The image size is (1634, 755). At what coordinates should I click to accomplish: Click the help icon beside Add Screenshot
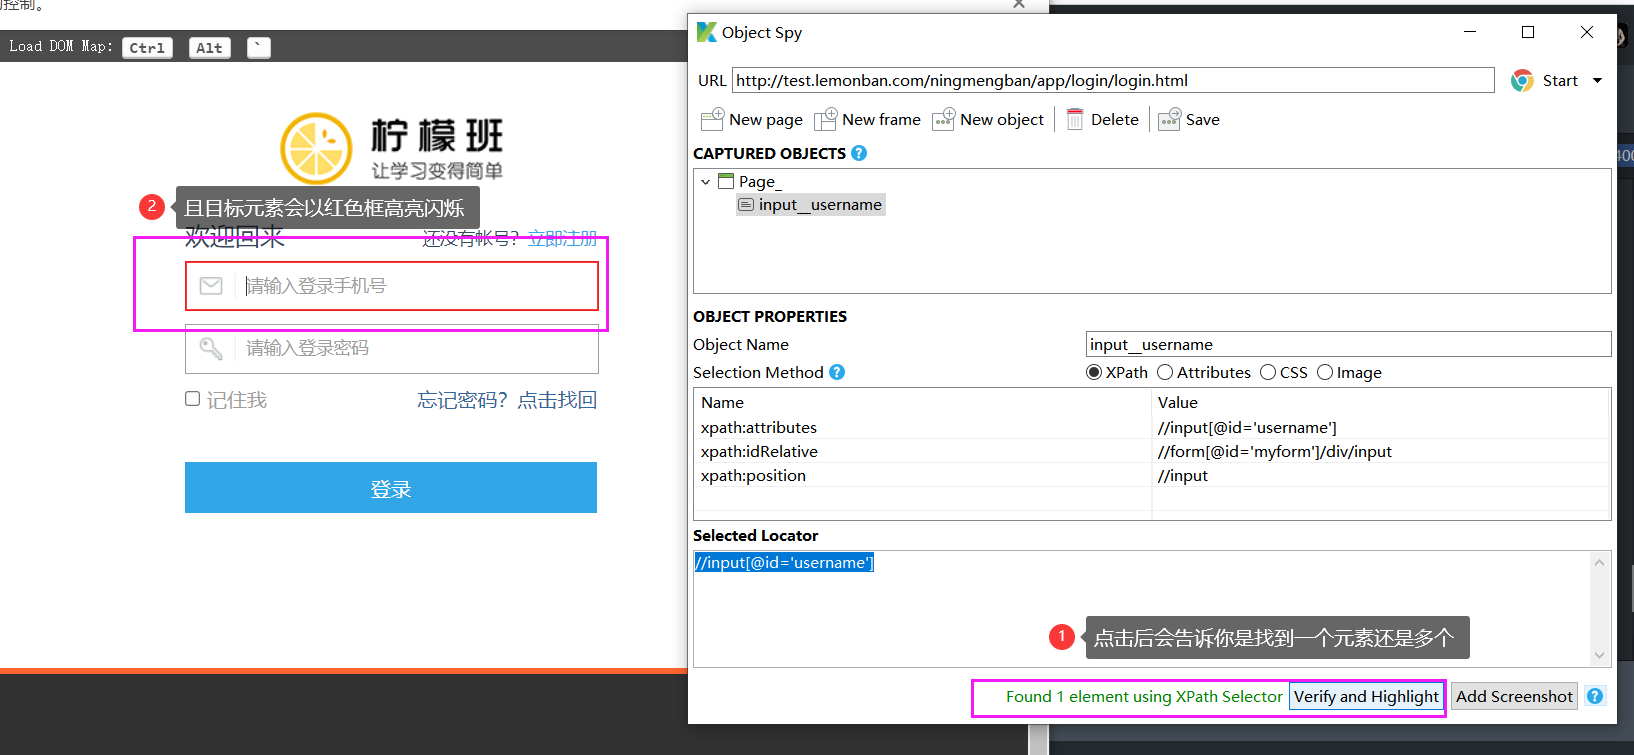[x=1595, y=696]
